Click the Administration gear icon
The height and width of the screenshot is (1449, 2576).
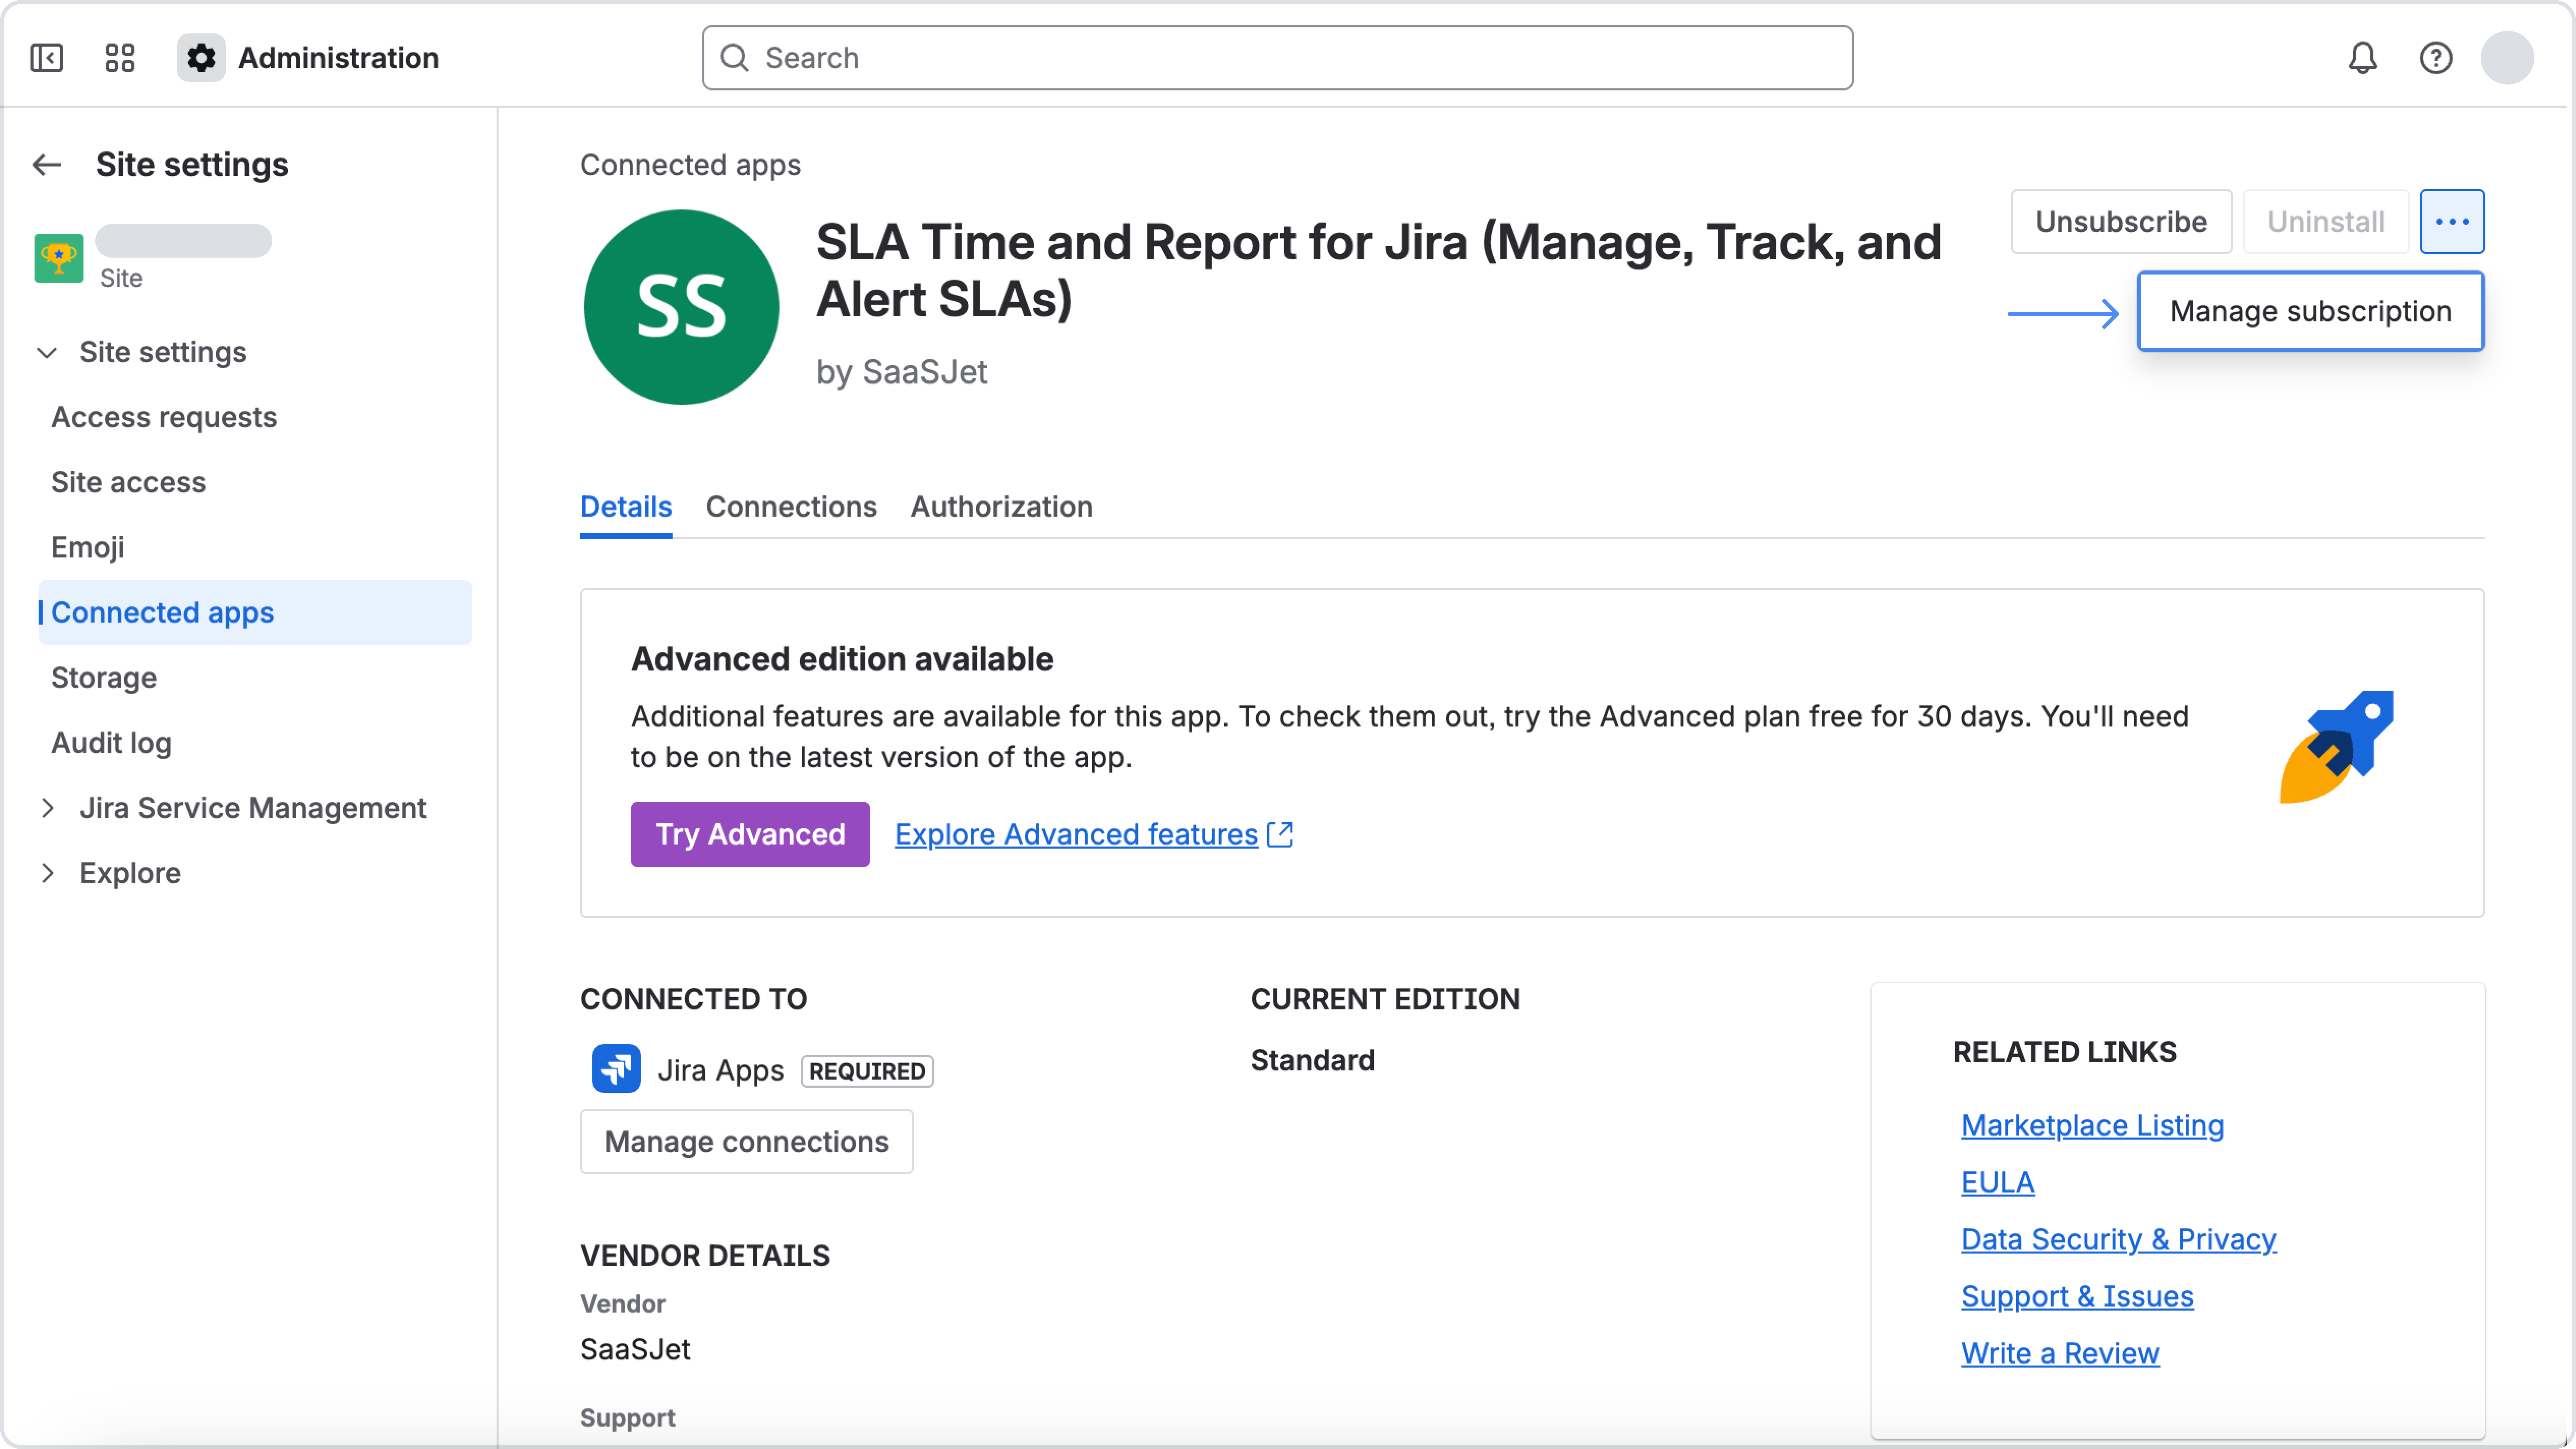point(201,58)
